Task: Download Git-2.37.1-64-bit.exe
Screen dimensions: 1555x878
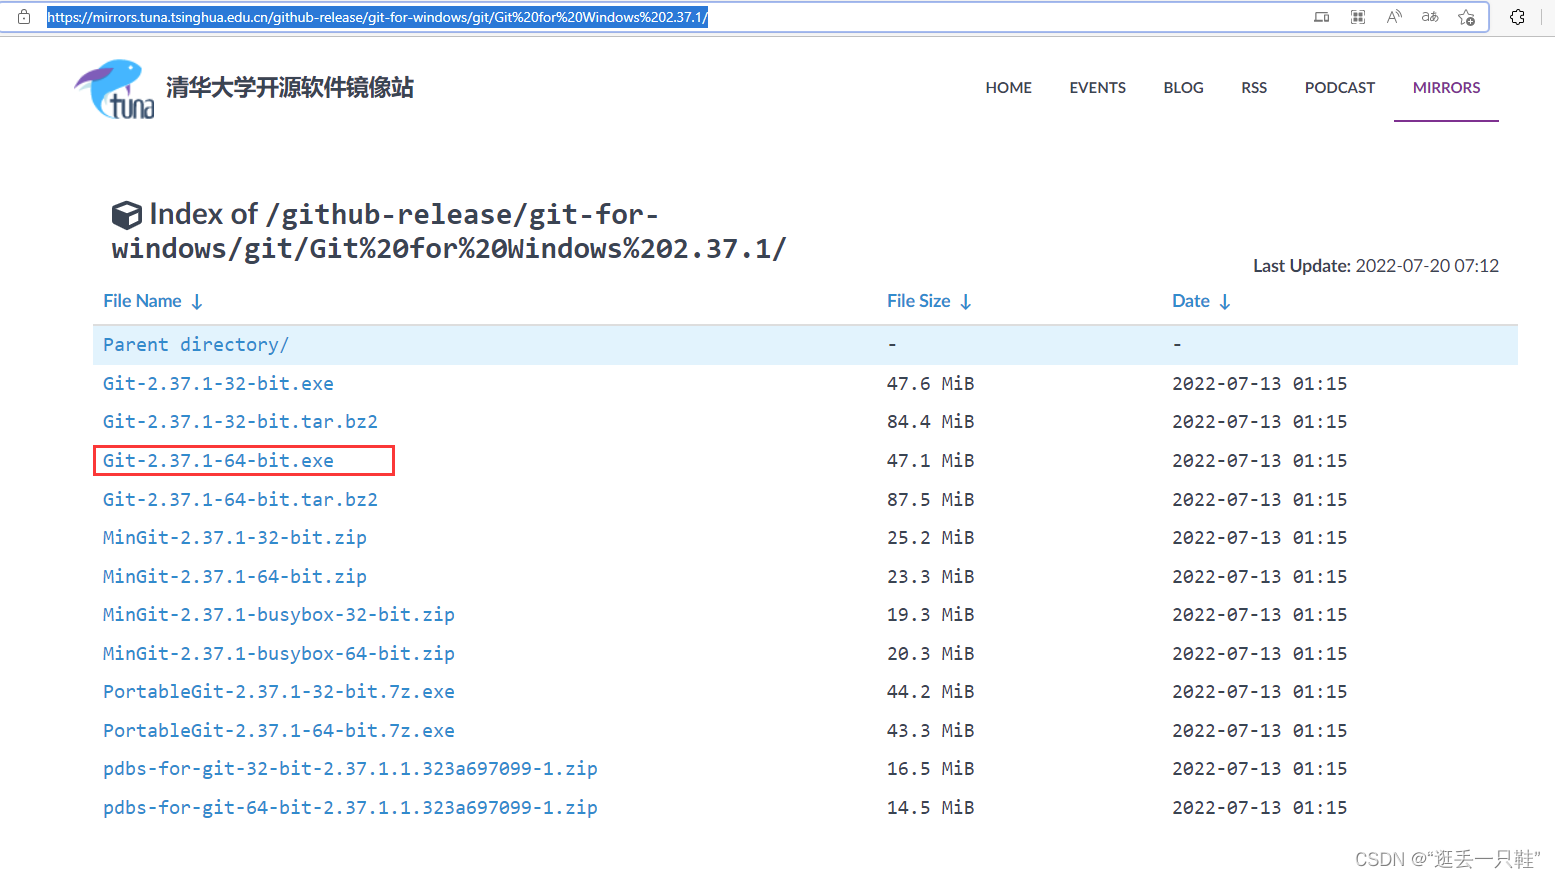Action: (218, 461)
